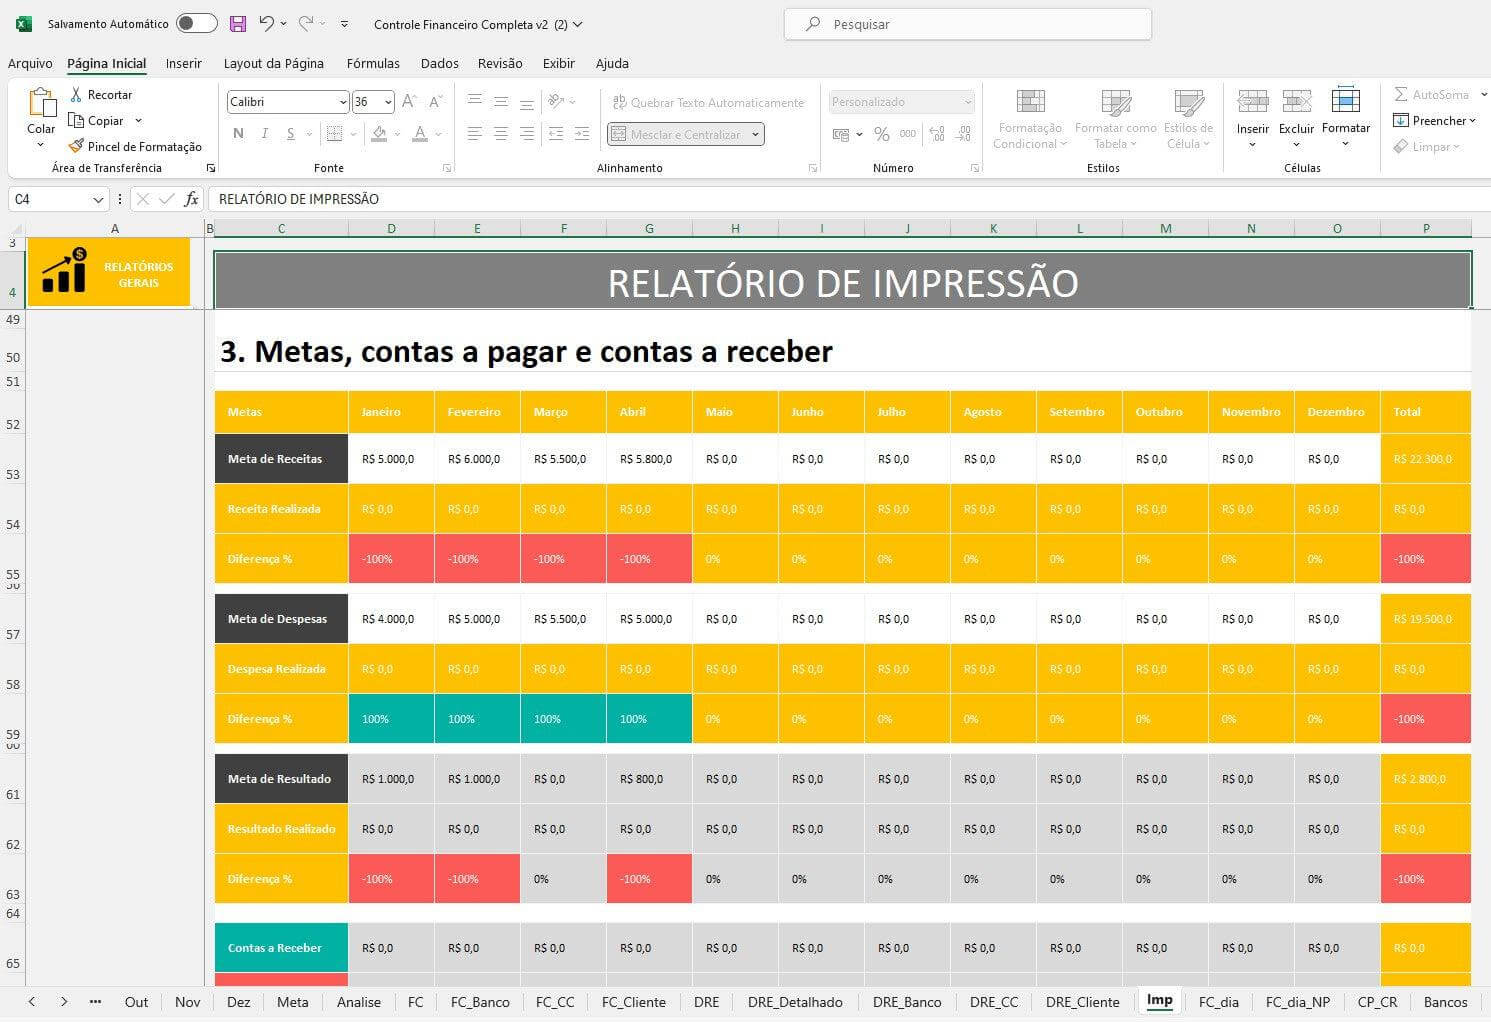Open the Calibri font dropdown
The height and width of the screenshot is (1022, 1491).
pyautogui.click(x=343, y=101)
